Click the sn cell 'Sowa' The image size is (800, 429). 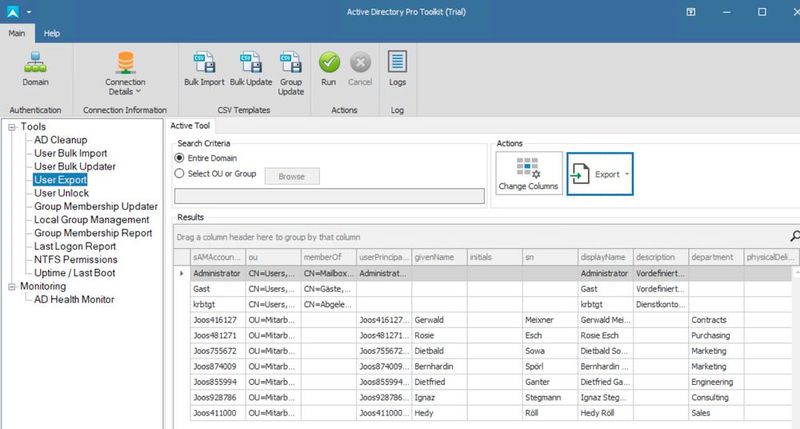pyautogui.click(x=550, y=351)
